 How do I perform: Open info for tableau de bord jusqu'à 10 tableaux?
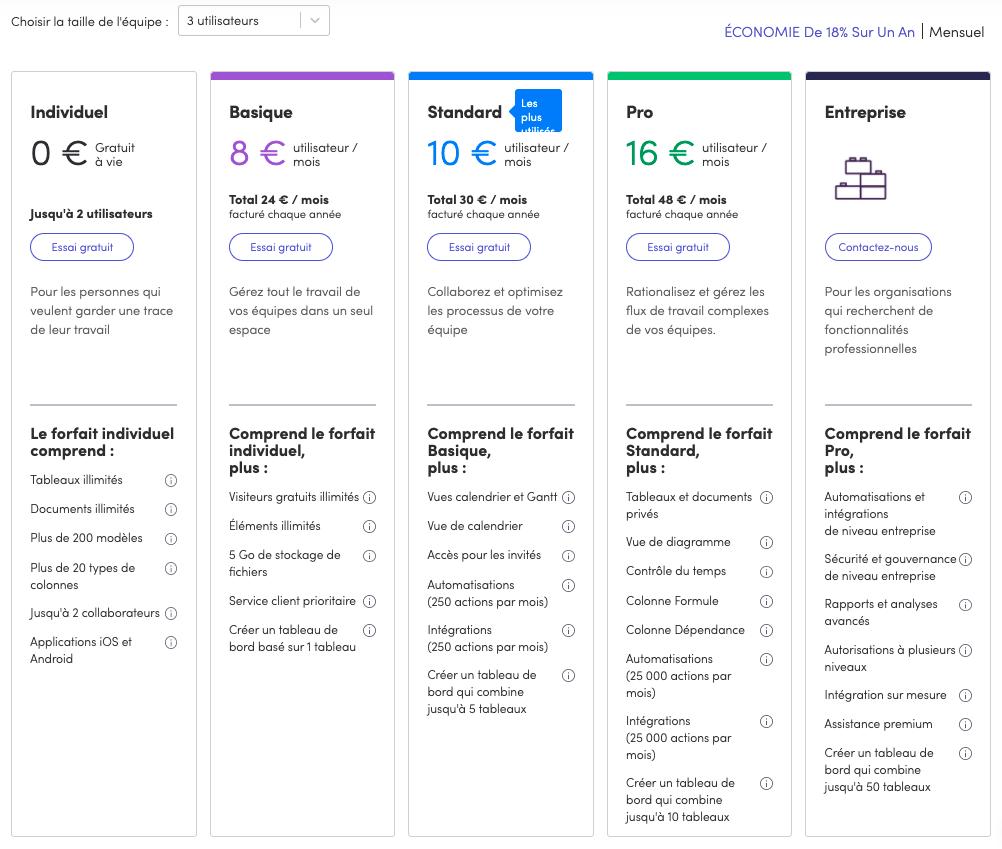(x=766, y=783)
